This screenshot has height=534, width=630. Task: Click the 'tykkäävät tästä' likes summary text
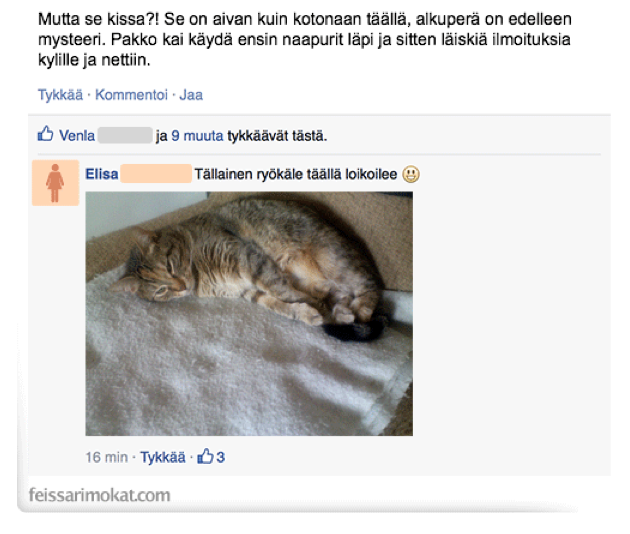pyautogui.click(x=277, y=136)
